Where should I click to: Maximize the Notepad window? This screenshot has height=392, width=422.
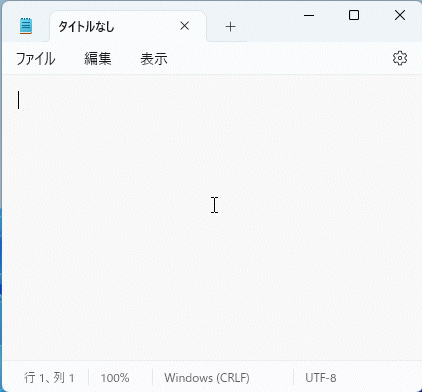(354, 15)
